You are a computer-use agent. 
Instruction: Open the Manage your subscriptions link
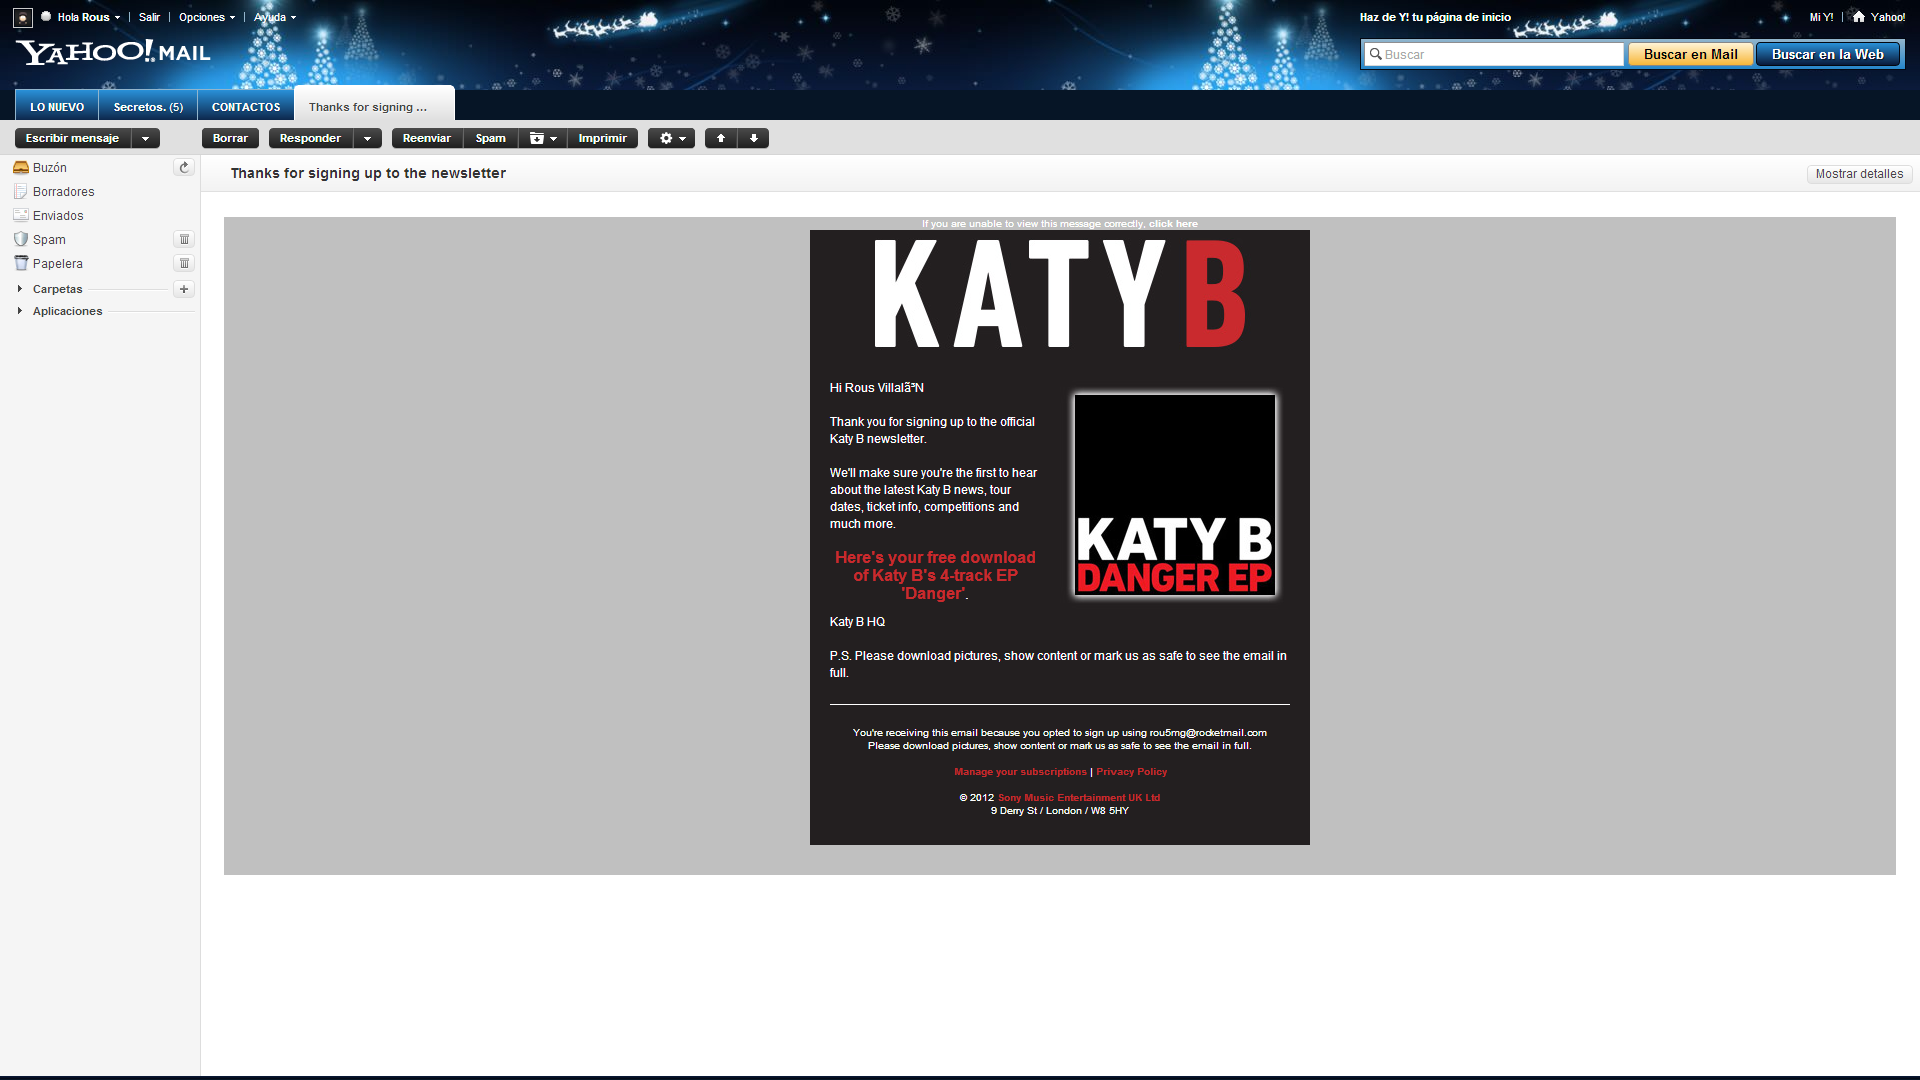pyautogui.click(x=1020, y=772)
